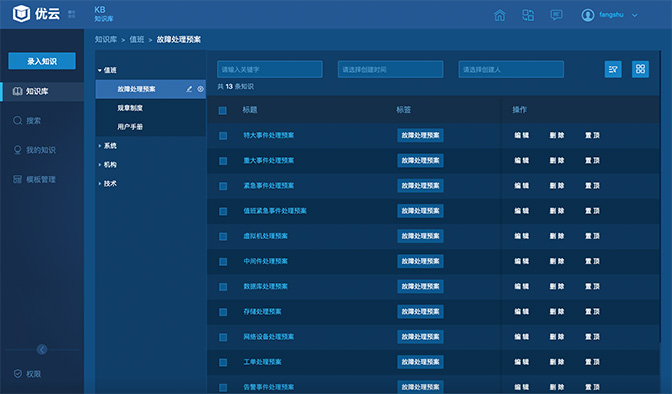
Task: Click 编辑 for 特大事件处理预案
Action: point(522,135)
